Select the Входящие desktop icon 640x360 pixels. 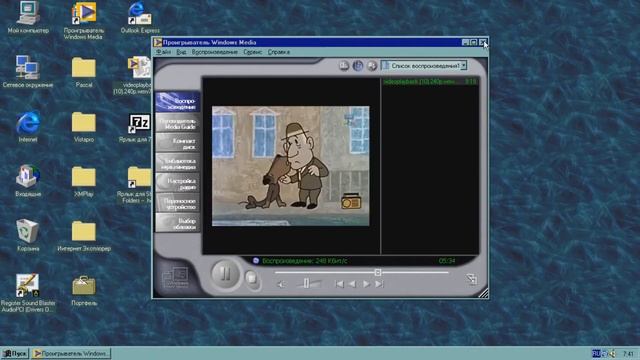coord(28,181)
